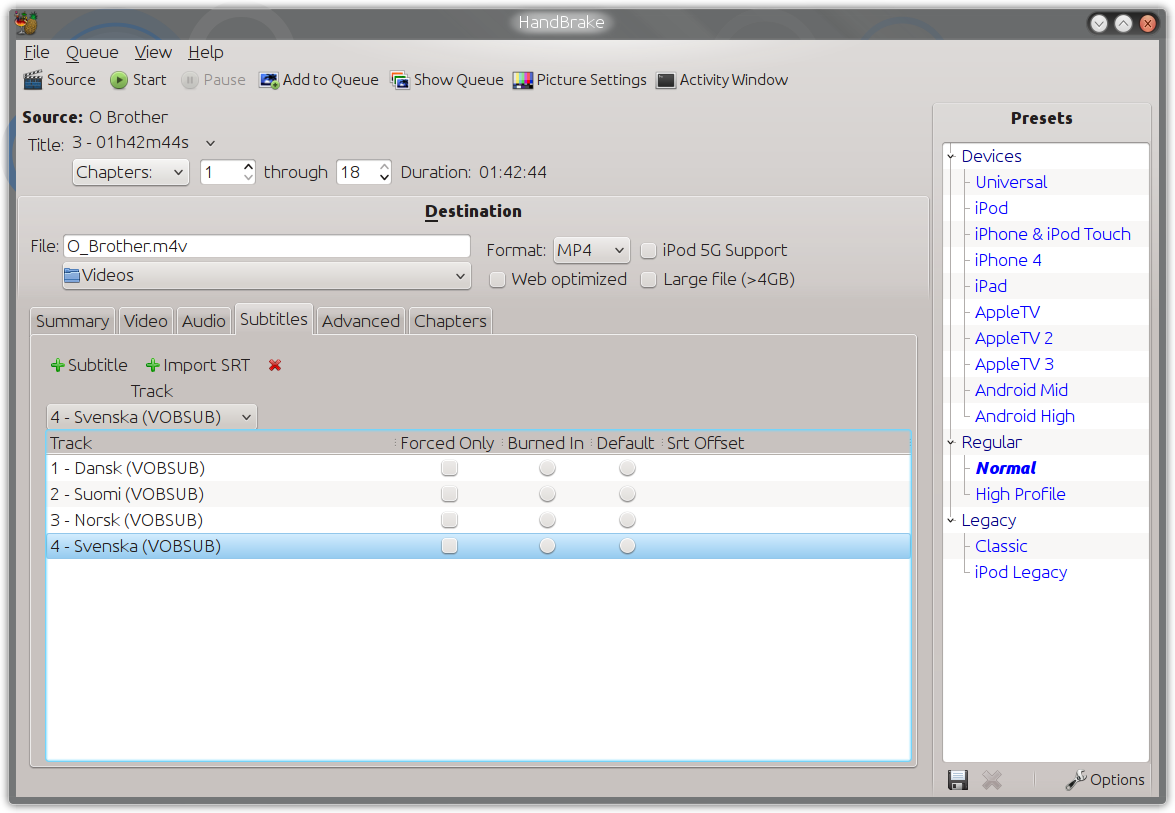The height and width of the screenshot is (813, 1175).
Task: Open preset Options wrench icon
Action: coord(1076,780)
